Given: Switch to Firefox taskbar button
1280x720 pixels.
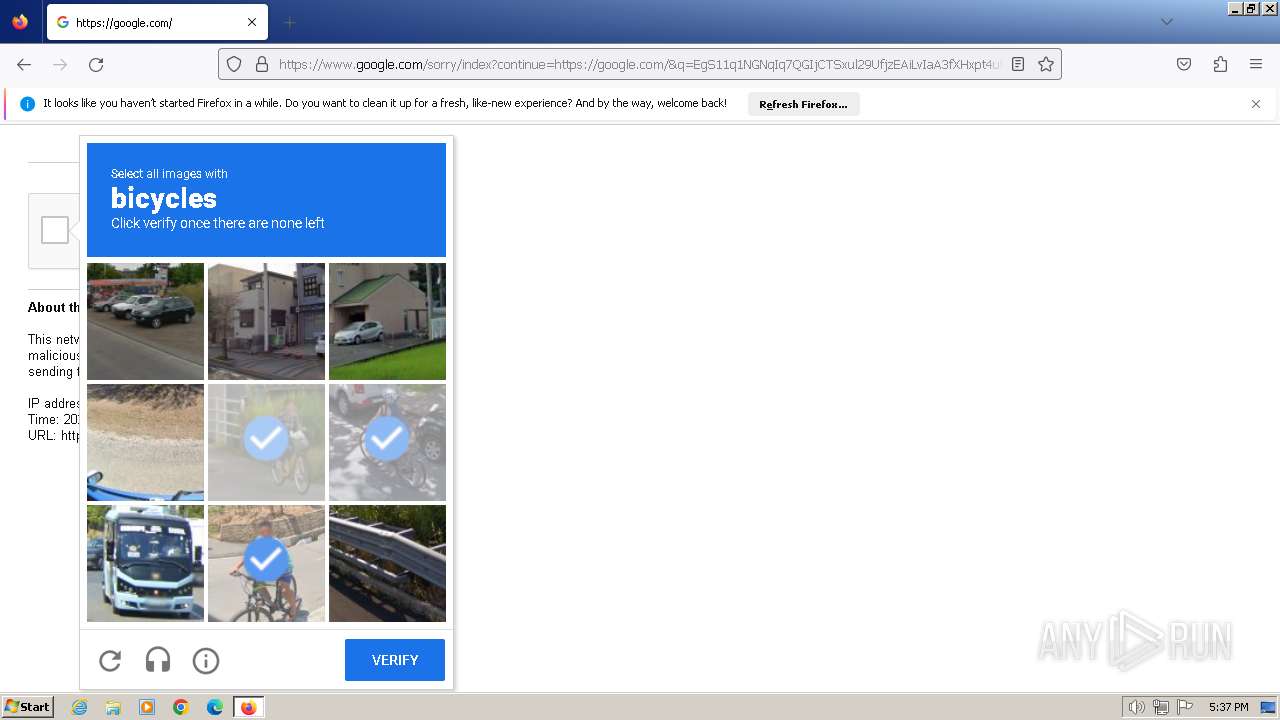Looking at the screenshot, I should pyautogui.click(x=248, y=707).
